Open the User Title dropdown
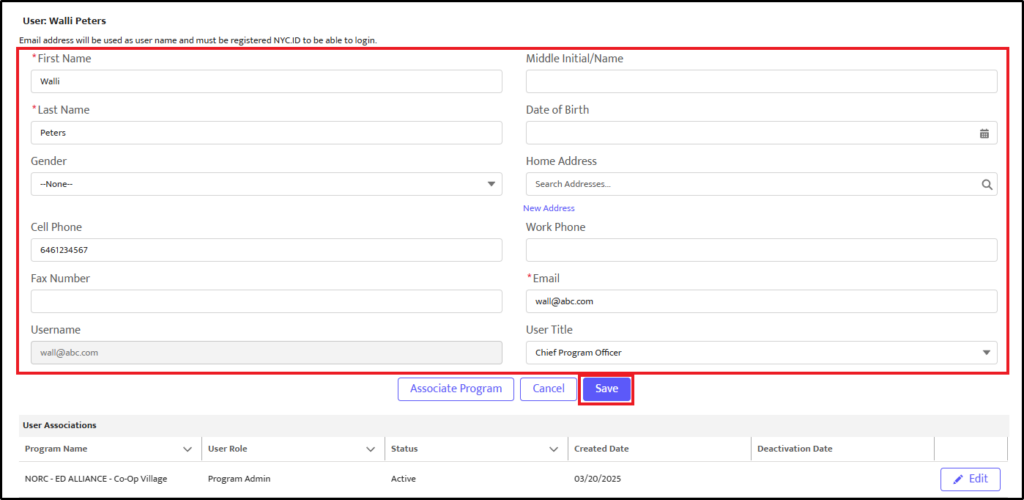 (x=761, y=352)
